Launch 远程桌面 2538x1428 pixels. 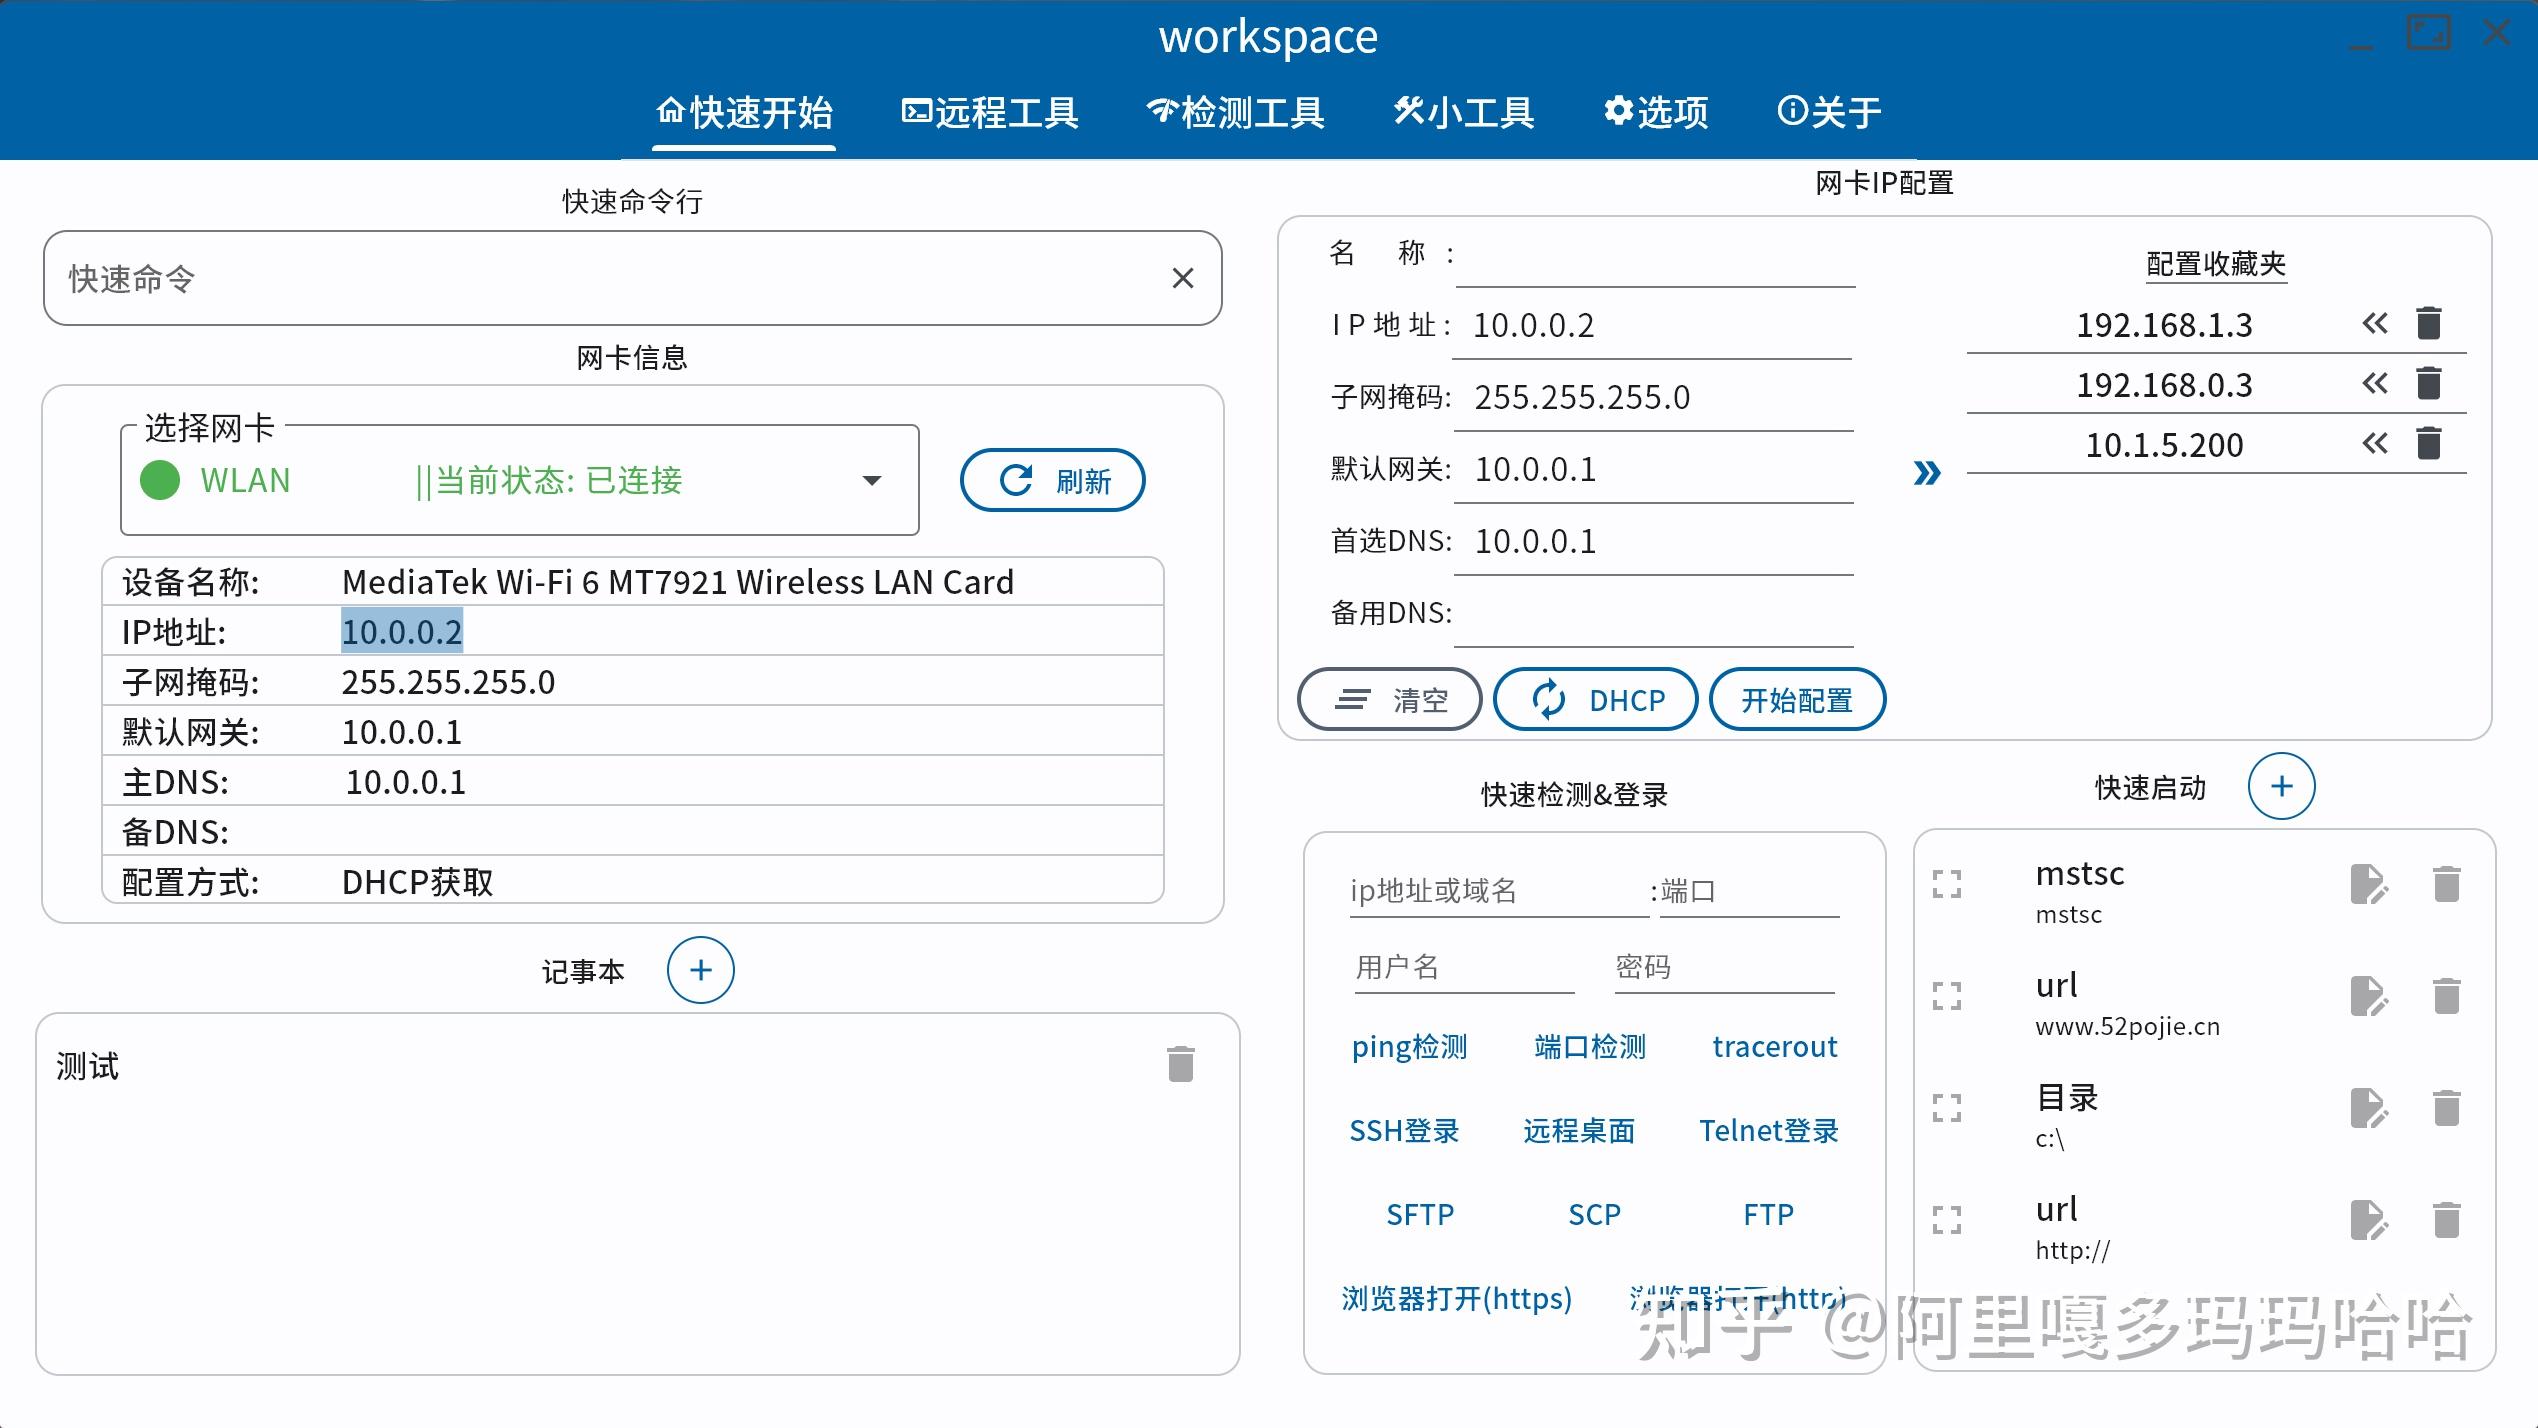(1579, 1131)
